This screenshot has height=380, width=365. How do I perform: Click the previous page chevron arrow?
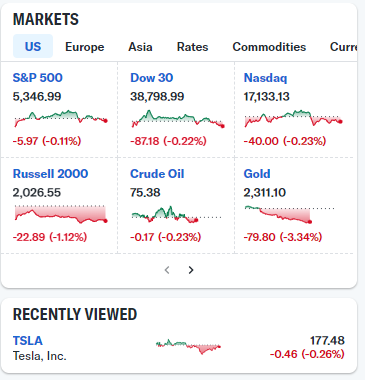click(167, 270)
